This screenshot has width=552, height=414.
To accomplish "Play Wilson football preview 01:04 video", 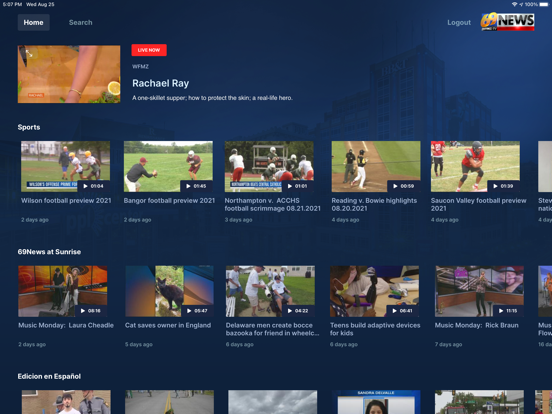I will pyautogui.click(x=94, y=186).
